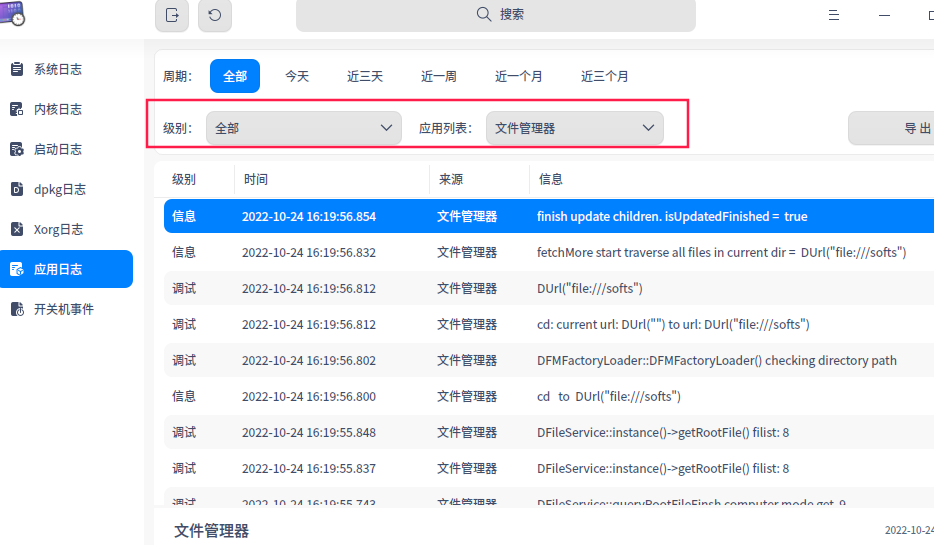
Task: Select log row 'cd to DUrl'
Action: pyautogui.click(x=549, y=396)
